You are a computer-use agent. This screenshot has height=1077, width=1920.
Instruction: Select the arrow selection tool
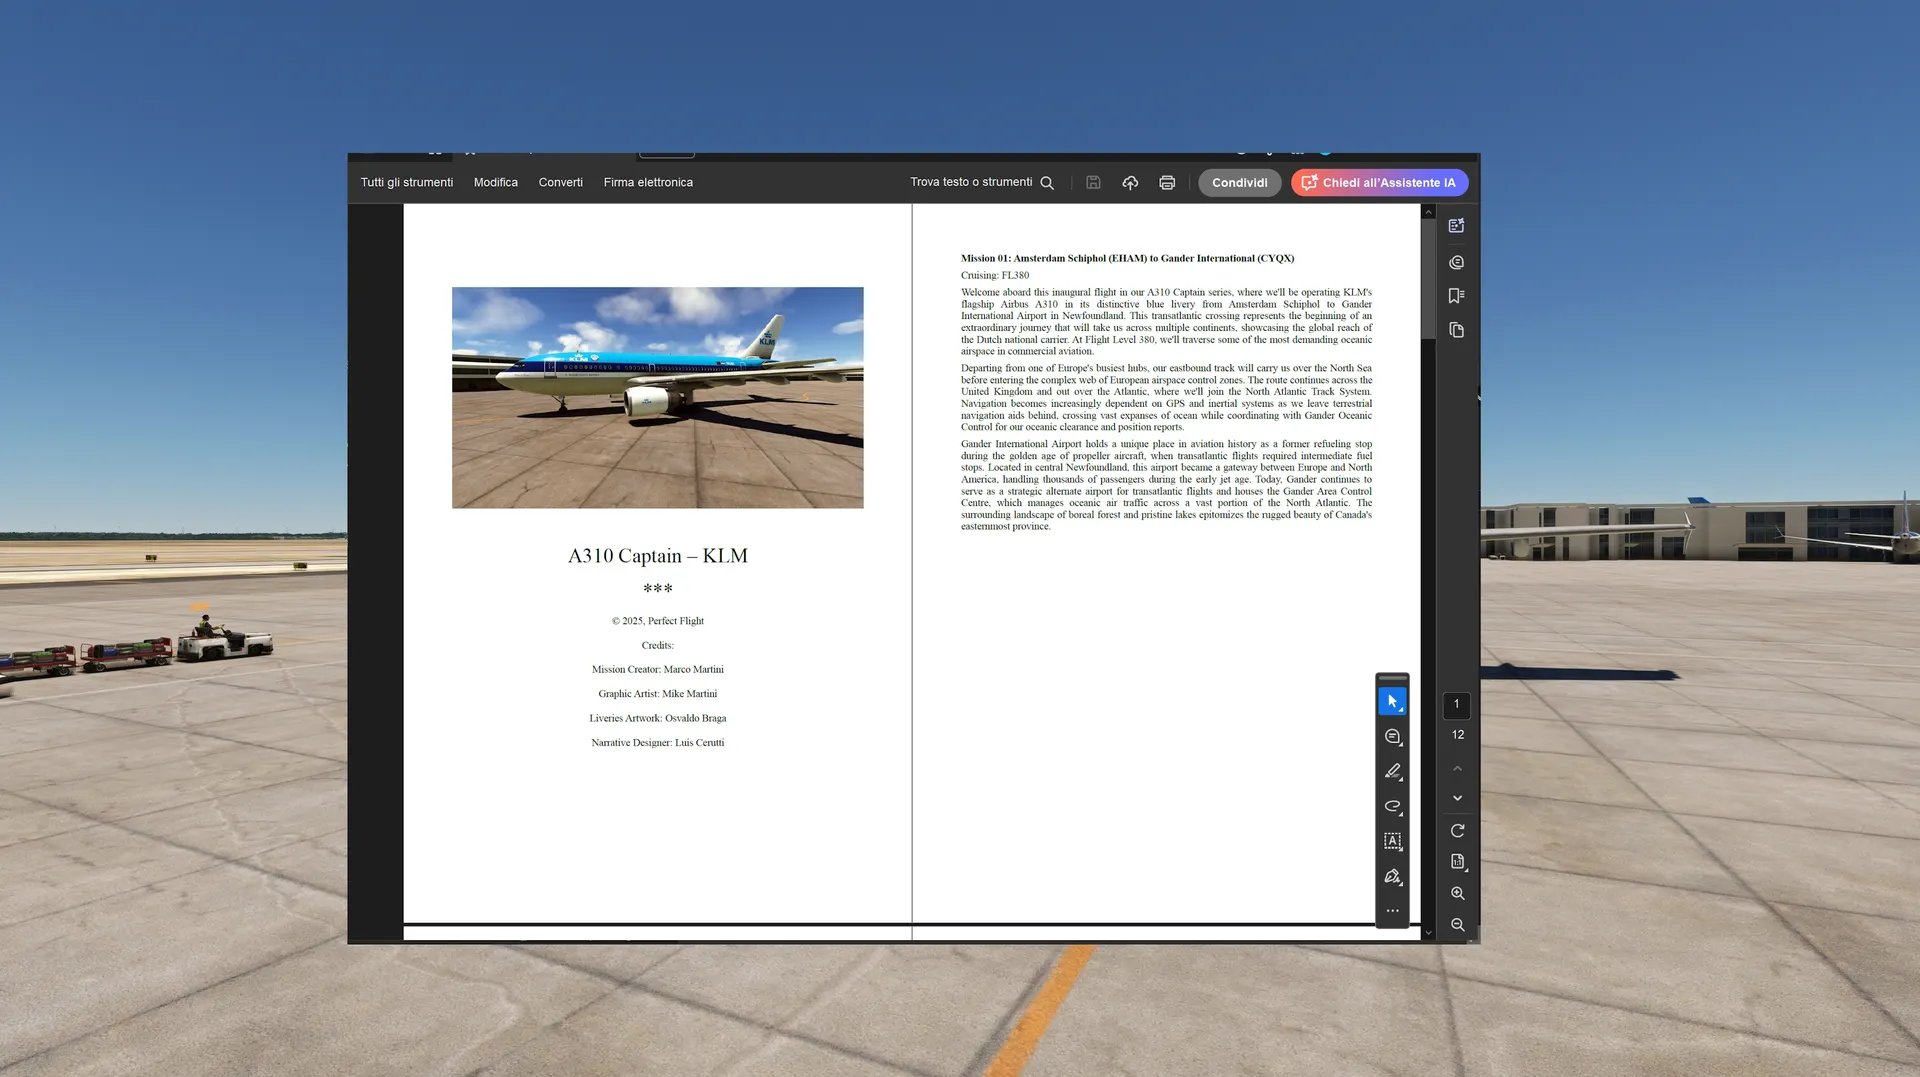[x=1392, y=702]
